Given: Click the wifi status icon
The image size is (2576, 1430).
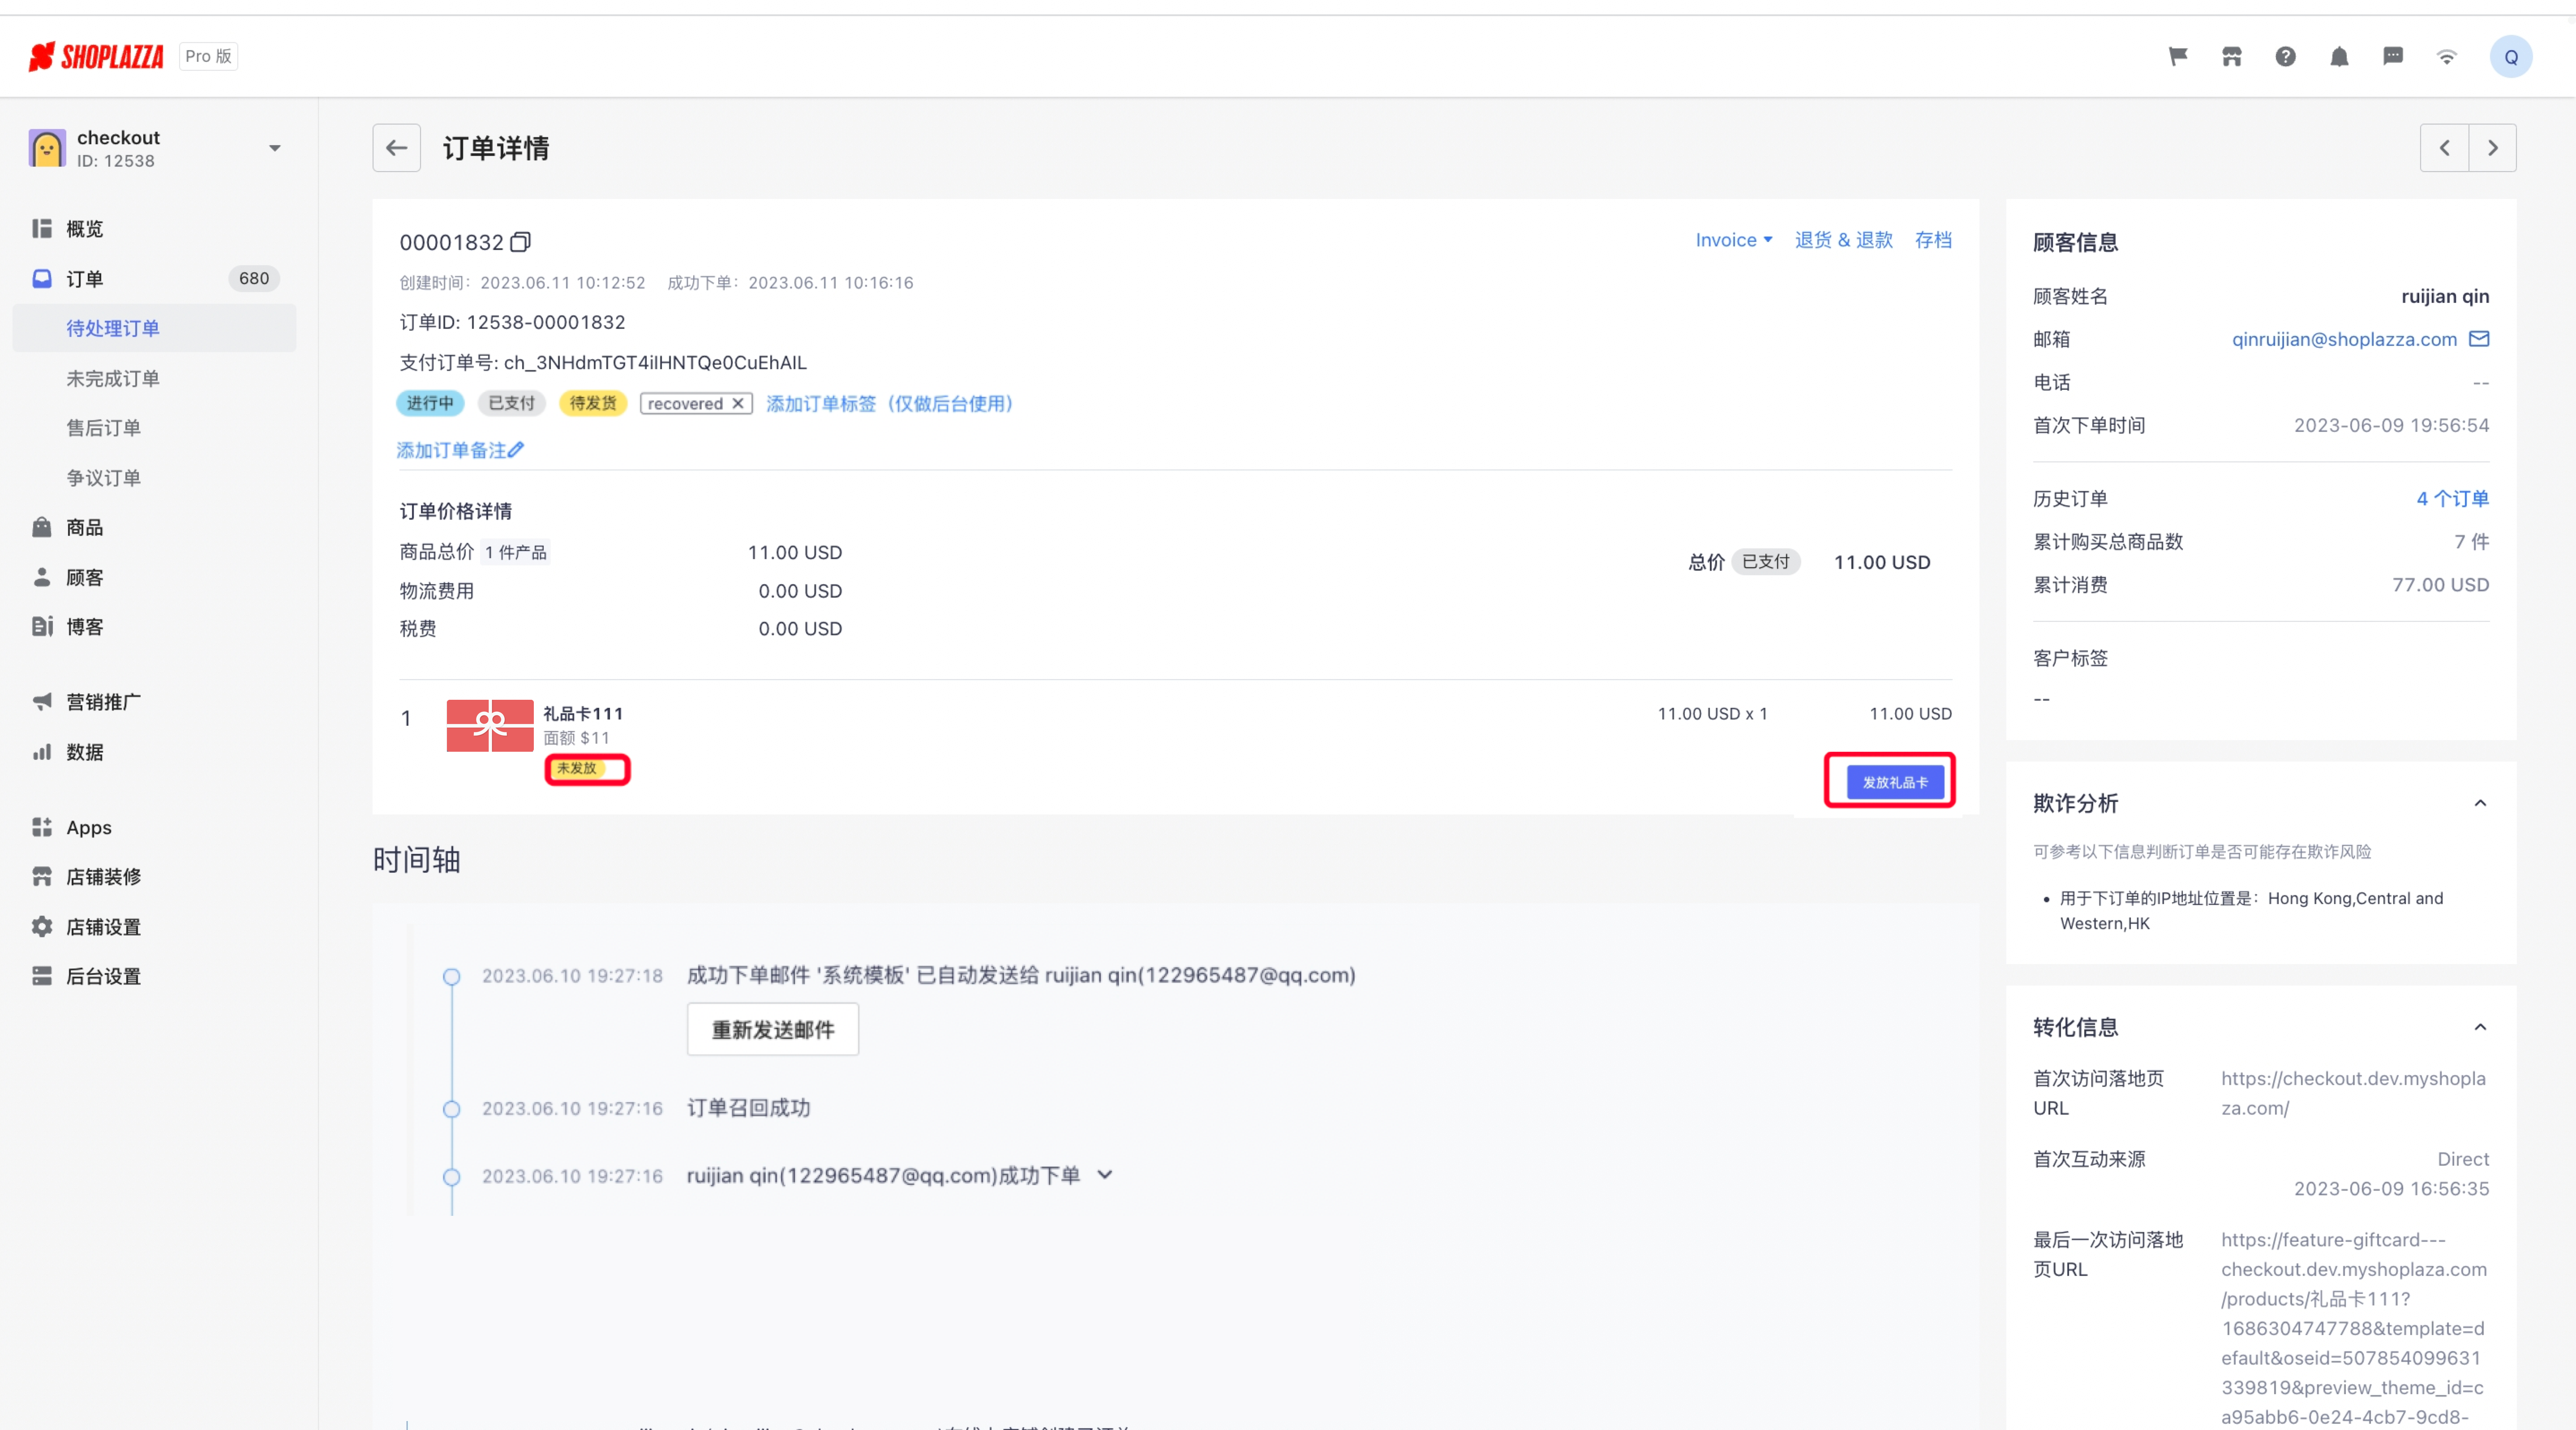Looking at the screenshot, I should (x=2446, y=57).
